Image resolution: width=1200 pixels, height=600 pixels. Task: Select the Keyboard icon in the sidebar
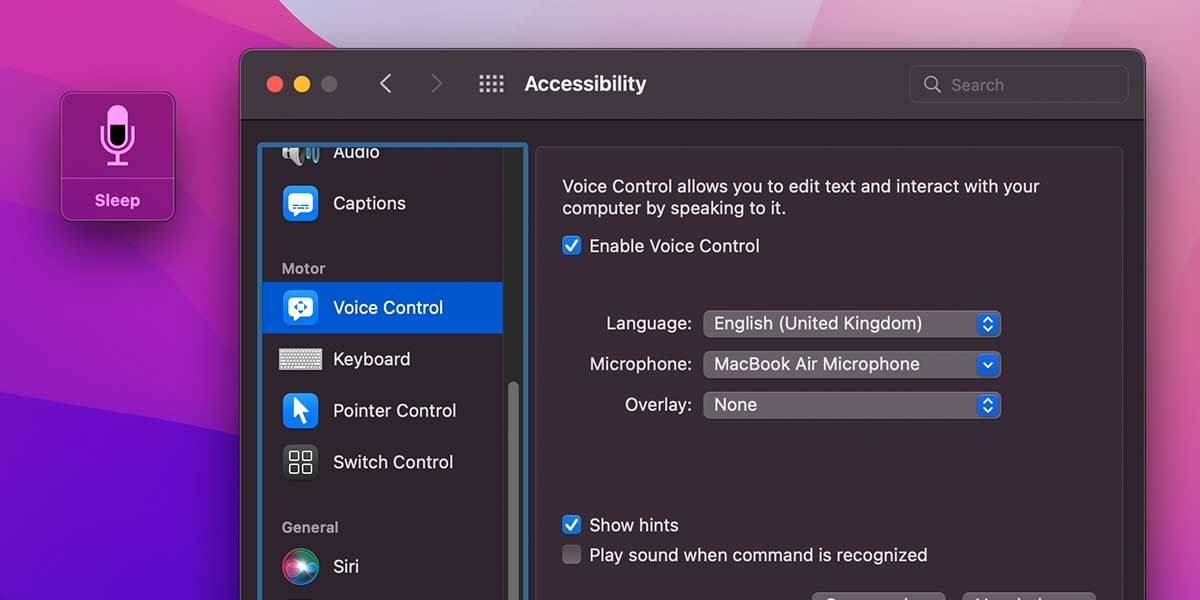300,359
